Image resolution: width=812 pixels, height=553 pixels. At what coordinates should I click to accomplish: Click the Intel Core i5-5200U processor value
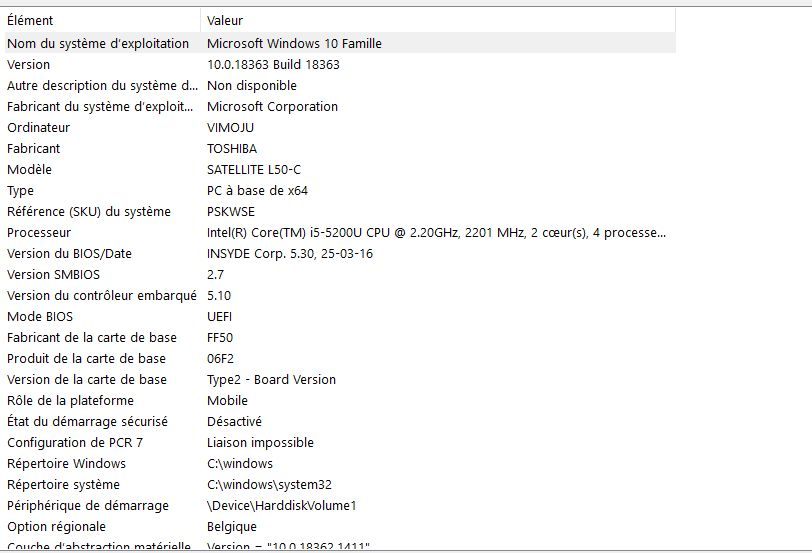click(x=437, y=232)
